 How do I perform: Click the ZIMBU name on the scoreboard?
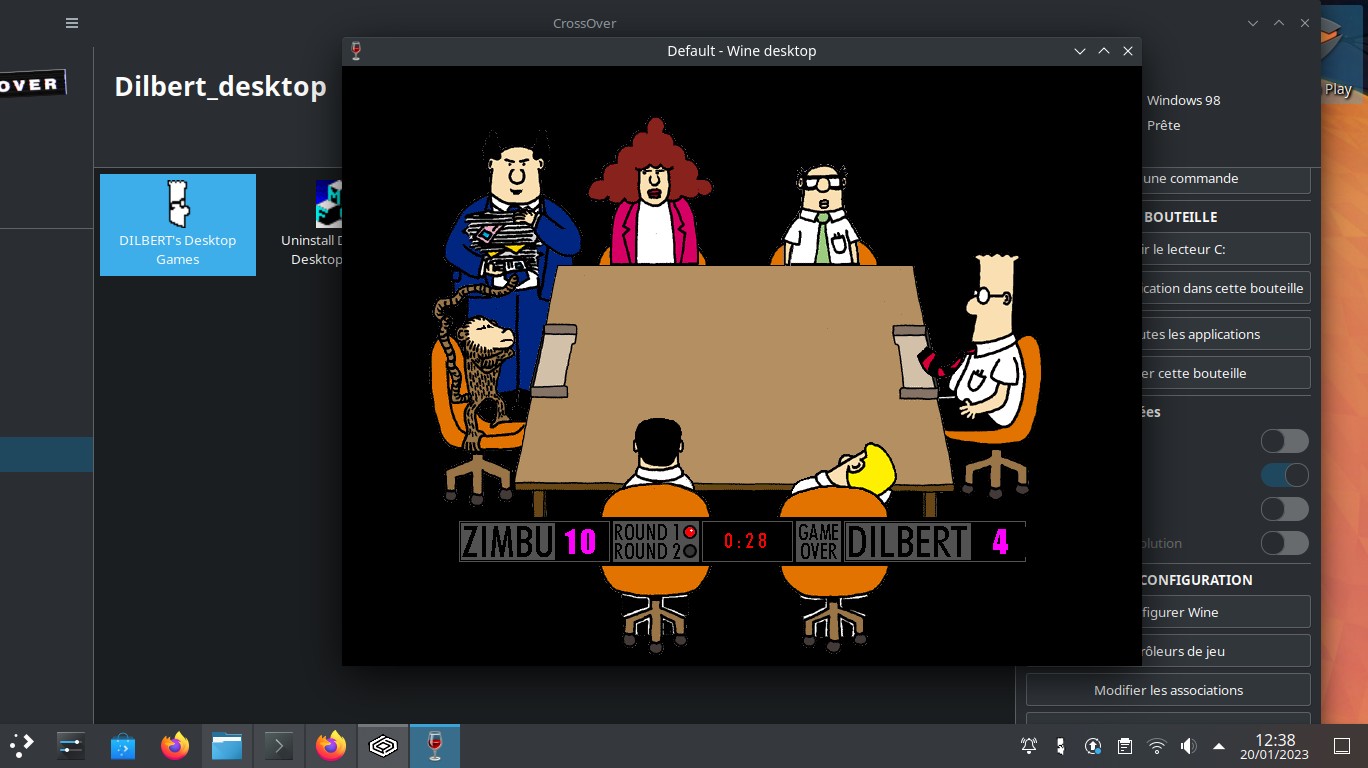point(507,542)
